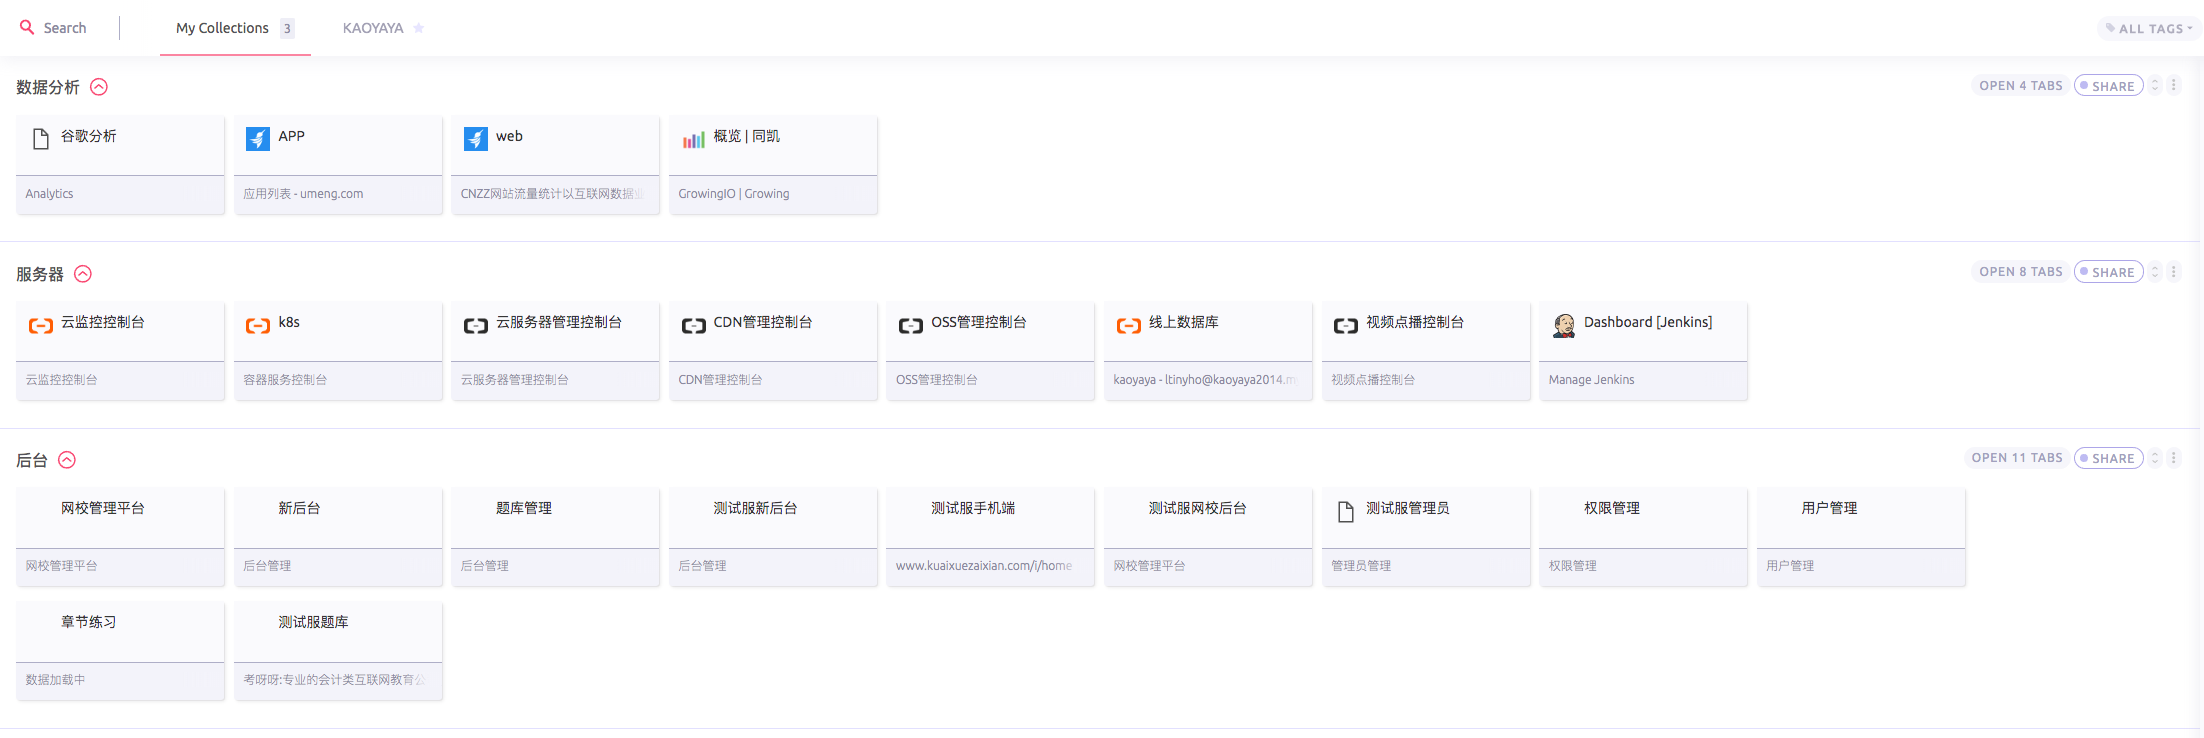Click the reorder arrows for 服务器 collection
Image resolution: width=2204 pixels, height=738 pixels.
point(2156,272)
